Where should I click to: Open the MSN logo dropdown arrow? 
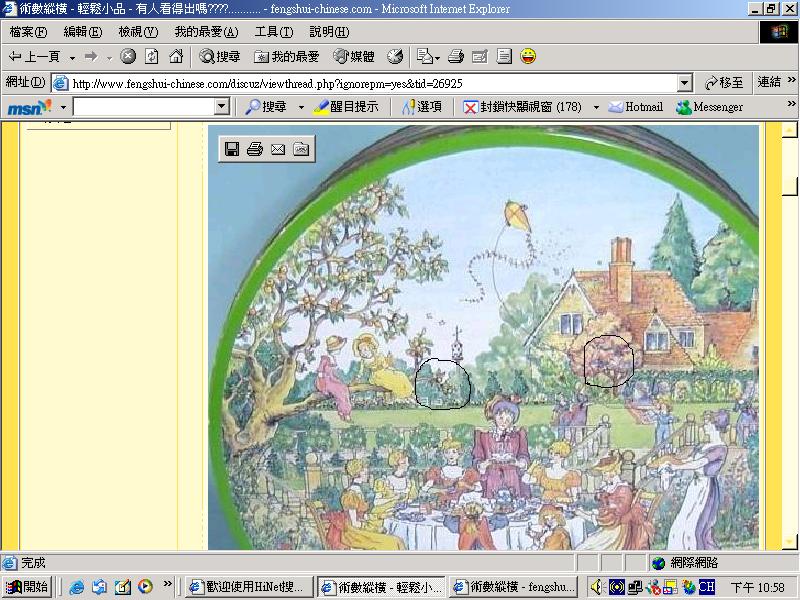click(x=63, y=107)
